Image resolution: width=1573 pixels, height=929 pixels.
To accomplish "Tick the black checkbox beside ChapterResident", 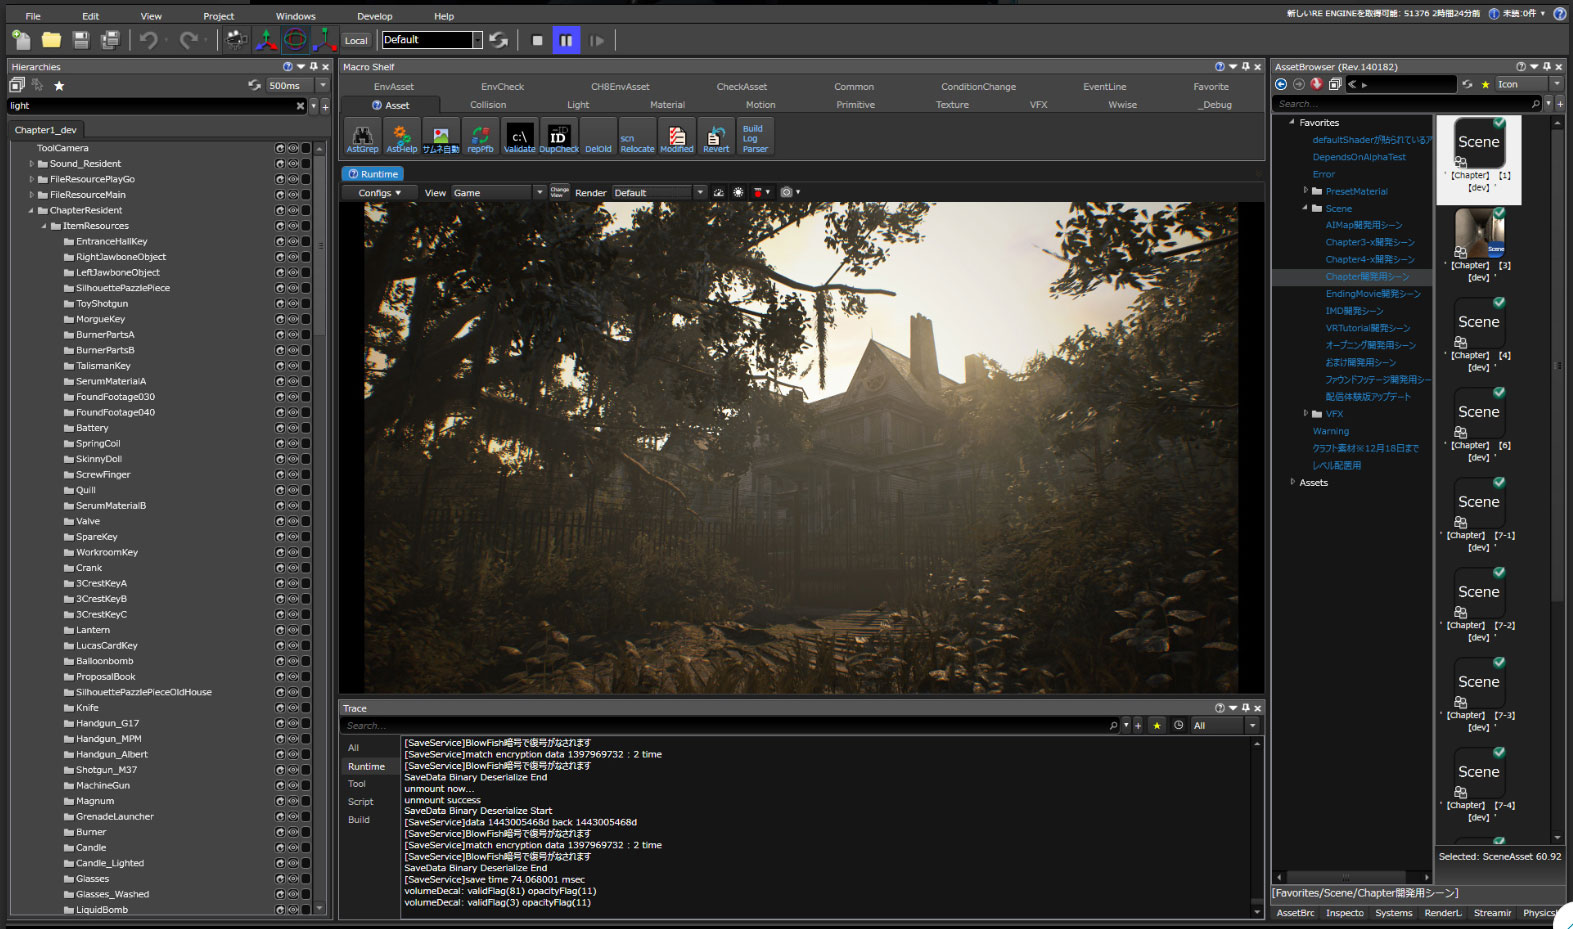I will pos(306,211).
